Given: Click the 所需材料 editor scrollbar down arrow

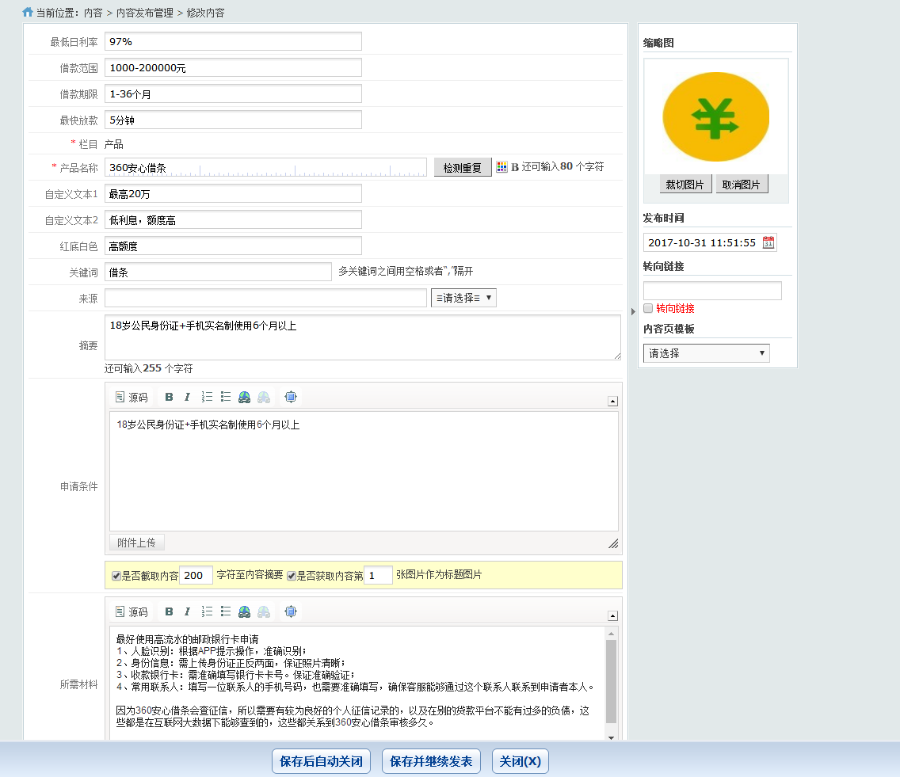Looking at the screenshot, I should tap(611, 737).
